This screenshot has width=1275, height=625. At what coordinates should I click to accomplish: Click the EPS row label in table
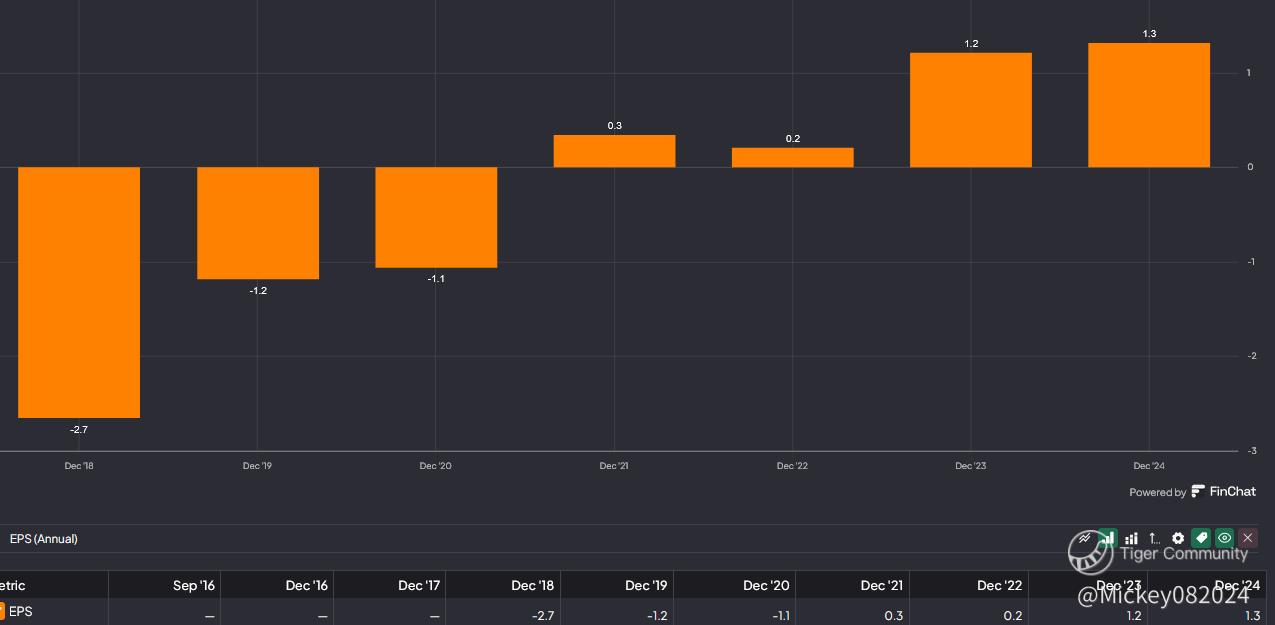20,611
